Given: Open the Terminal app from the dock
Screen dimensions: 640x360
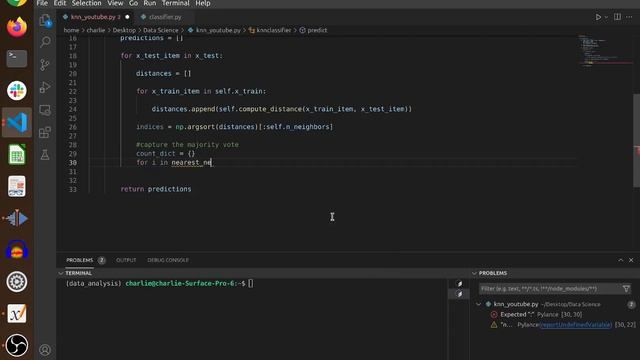Looking at the screenshot, I should click(17, 58).
